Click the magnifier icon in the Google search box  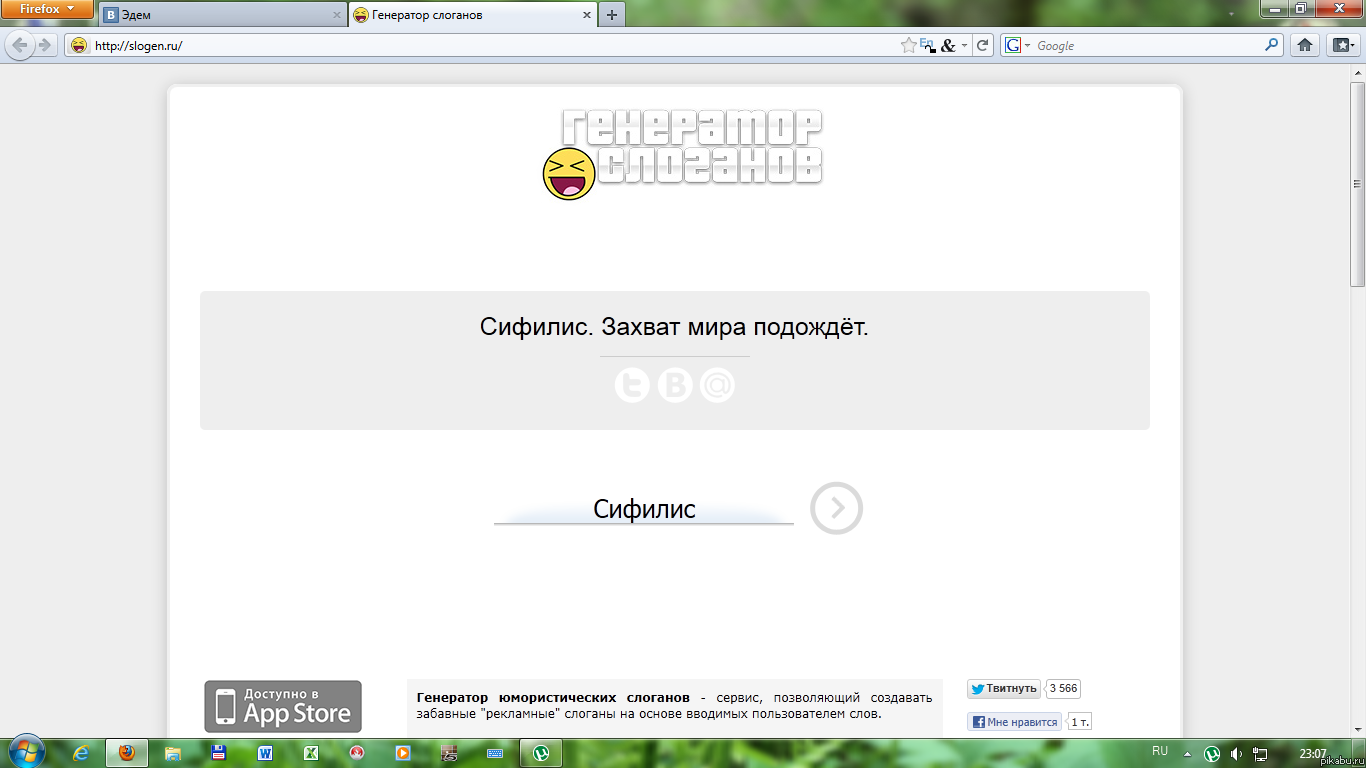[x=1272, y=45]
